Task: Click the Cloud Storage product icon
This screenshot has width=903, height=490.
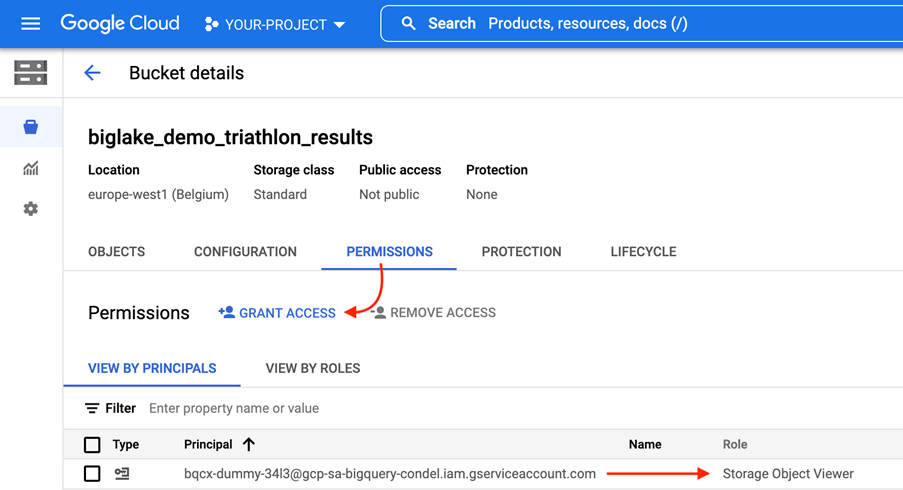Action: click(30, 73)
